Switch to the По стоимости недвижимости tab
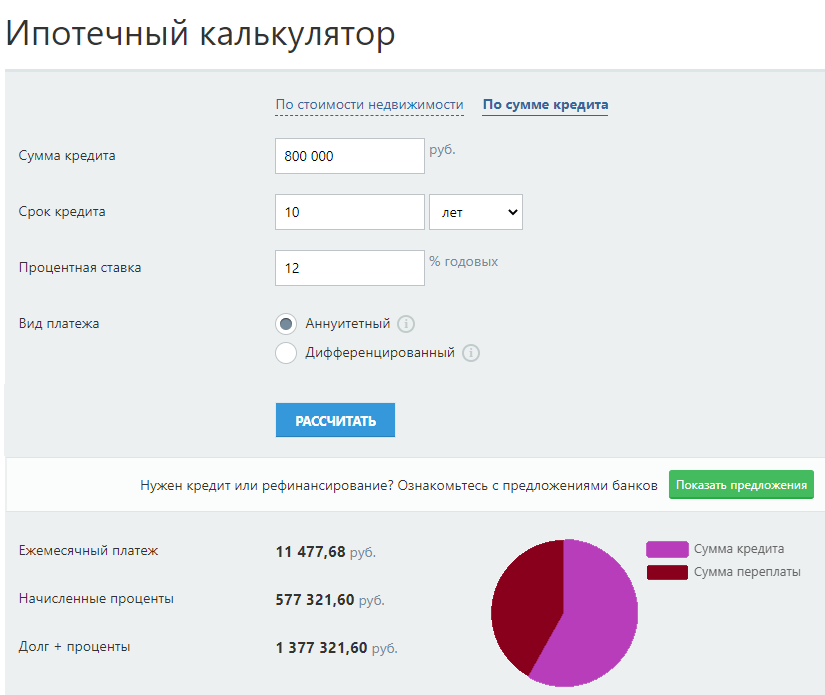 (x=369, y=102)
